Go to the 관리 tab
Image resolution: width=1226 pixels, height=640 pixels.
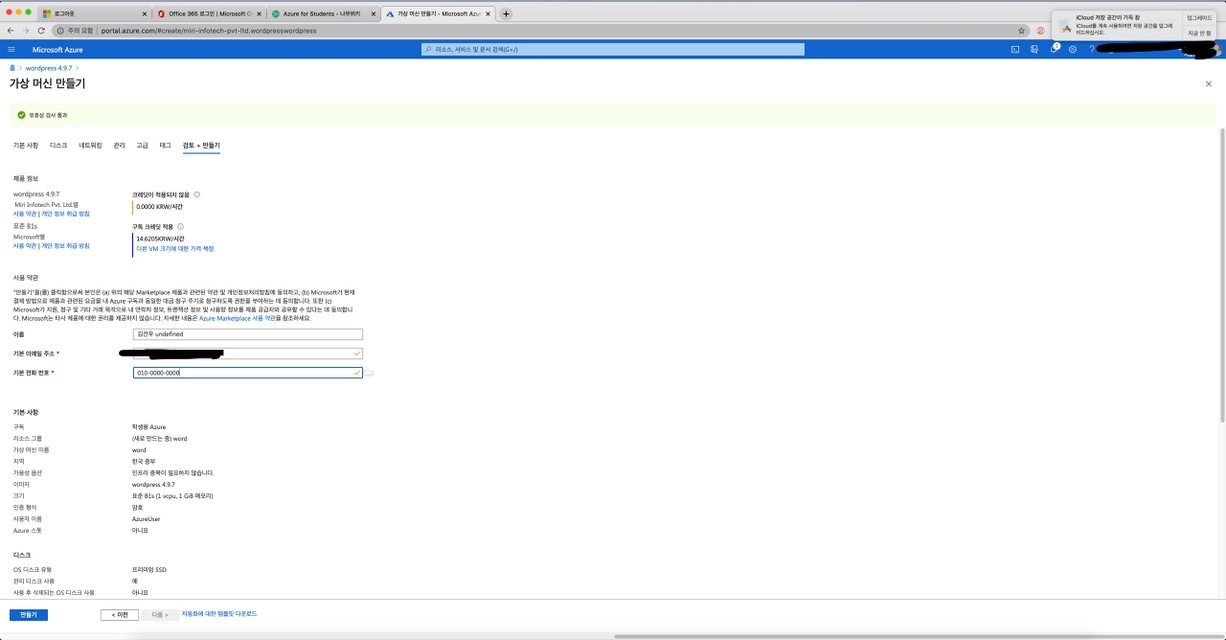119,146
